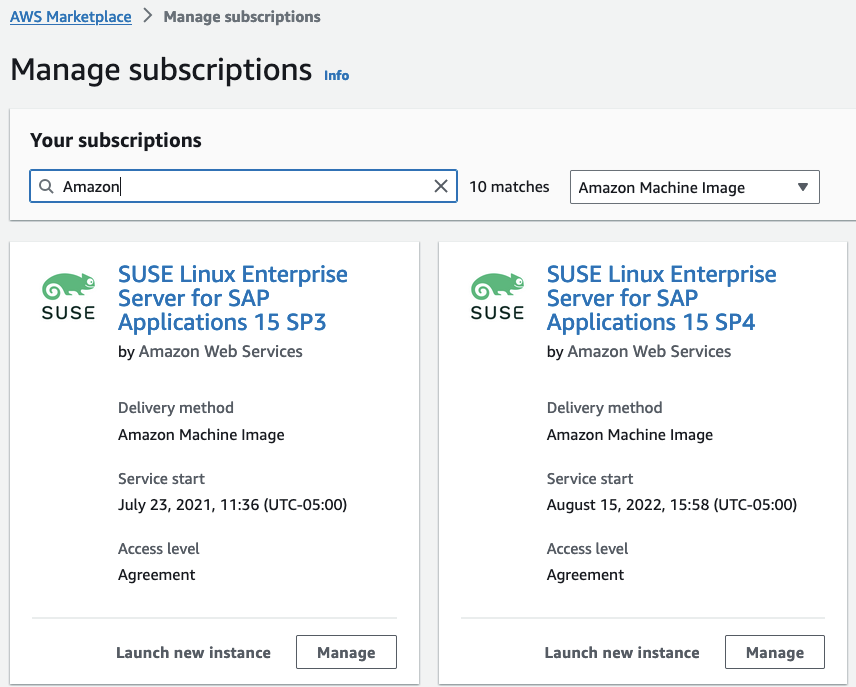Viewport: 856px width, 687px height.
Task: Open SUSE Linux Enterprise Server SP3 title
Action: (232, 298)
